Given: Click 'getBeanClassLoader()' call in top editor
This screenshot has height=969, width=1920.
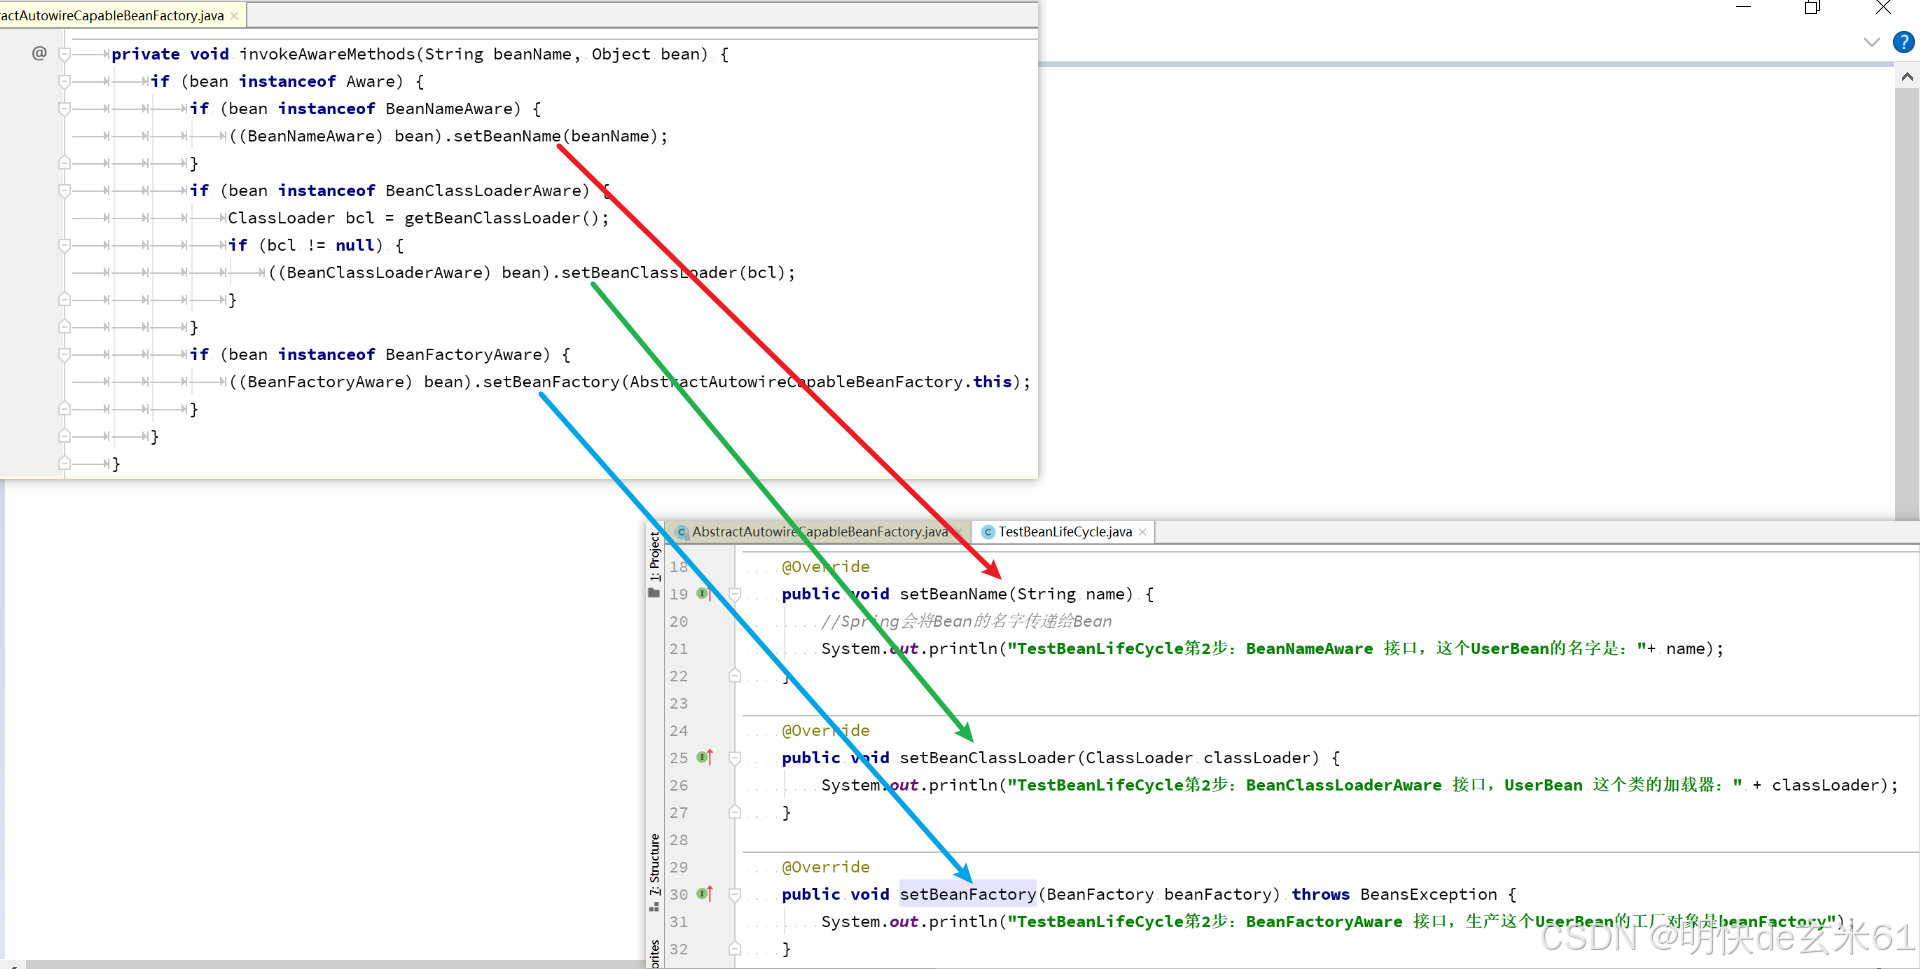Looking at the screenshot, I should tap(502, 218).
